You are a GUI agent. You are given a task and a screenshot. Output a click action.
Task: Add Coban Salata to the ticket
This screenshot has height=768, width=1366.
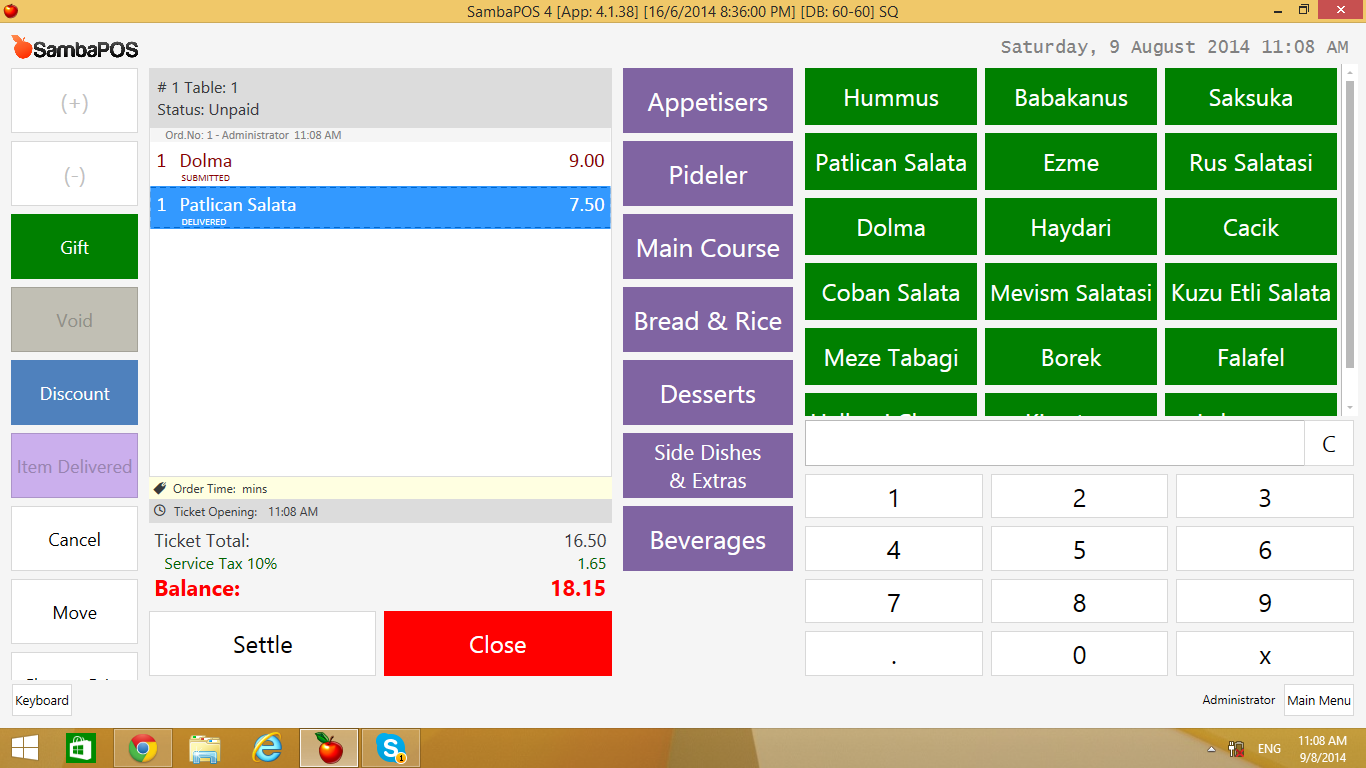891,292
